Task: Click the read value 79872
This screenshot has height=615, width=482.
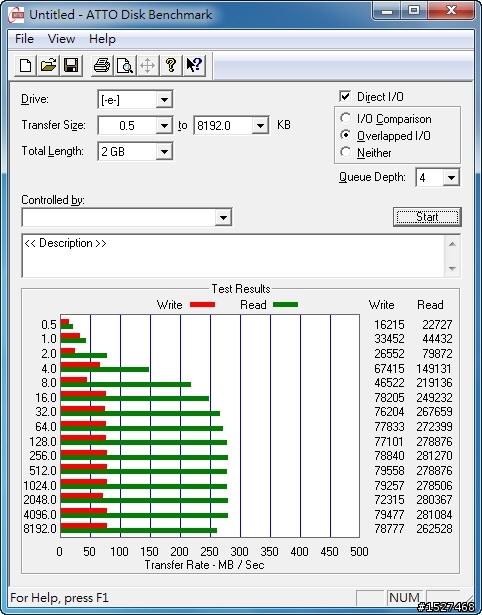Action: [437, 353]
